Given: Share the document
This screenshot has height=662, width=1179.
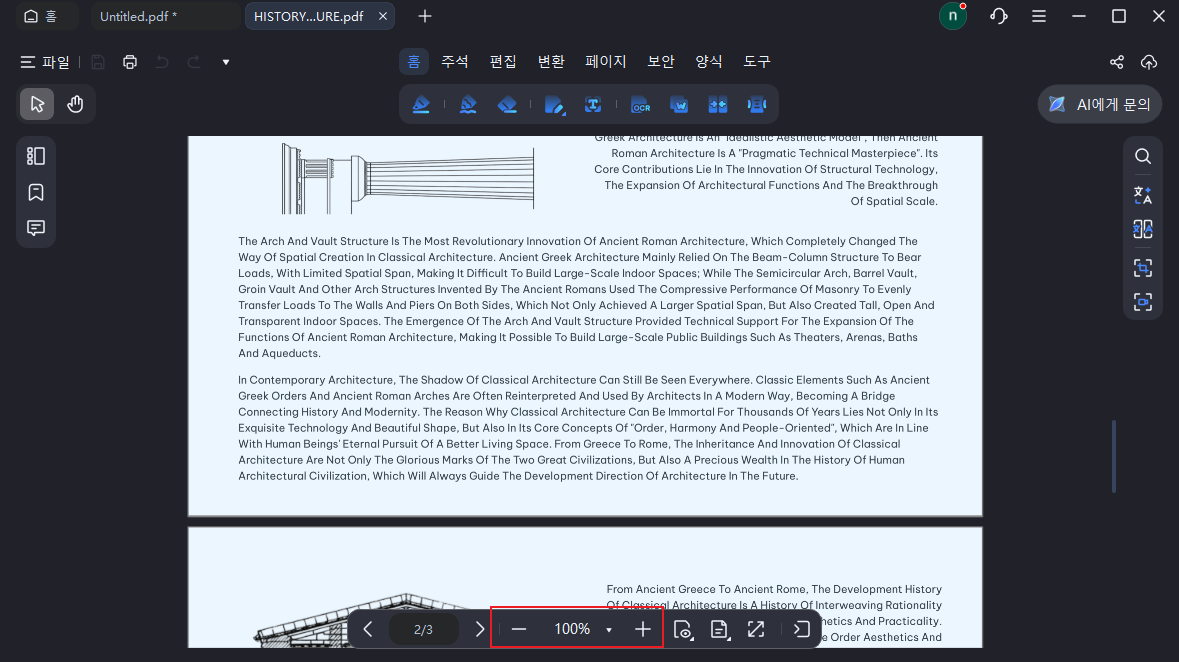Looking at the screenshot, I should click(1117, 62).
